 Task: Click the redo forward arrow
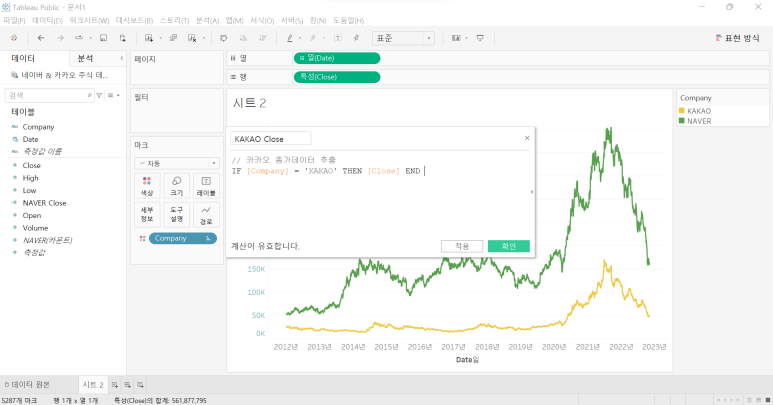[x=60, y=38]
